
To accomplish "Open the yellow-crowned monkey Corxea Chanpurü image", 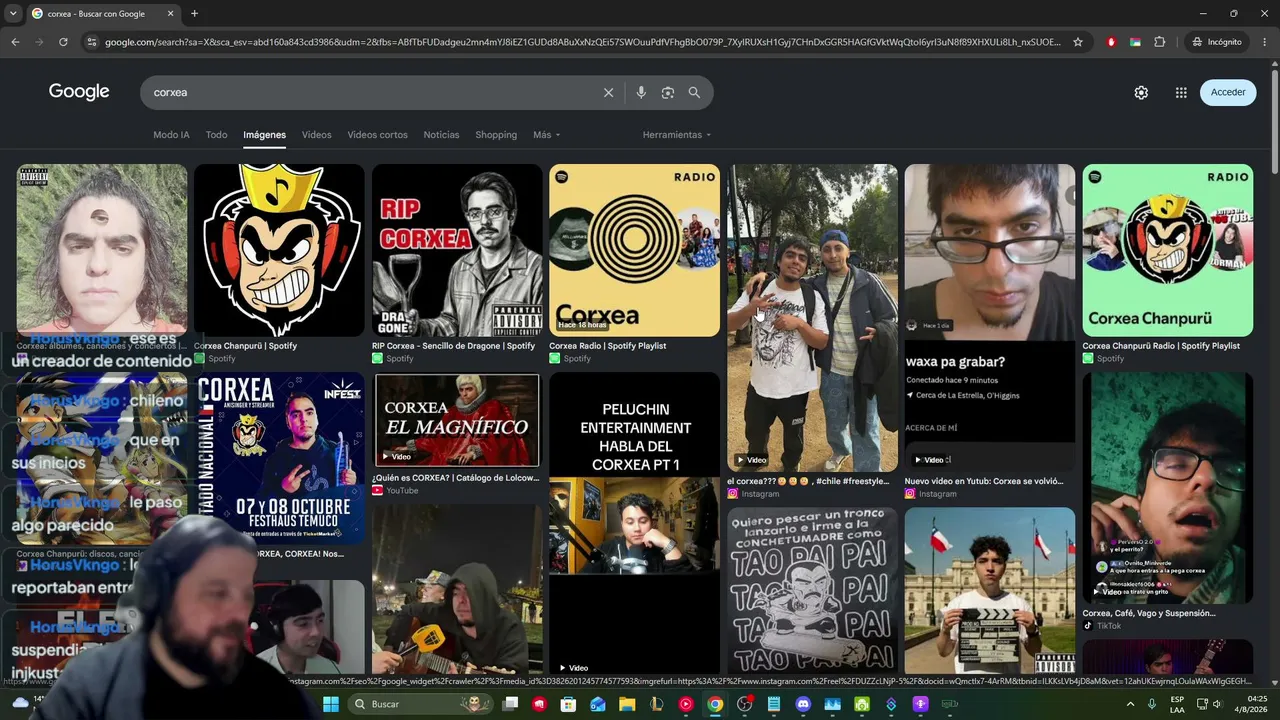I will [279, 250].
